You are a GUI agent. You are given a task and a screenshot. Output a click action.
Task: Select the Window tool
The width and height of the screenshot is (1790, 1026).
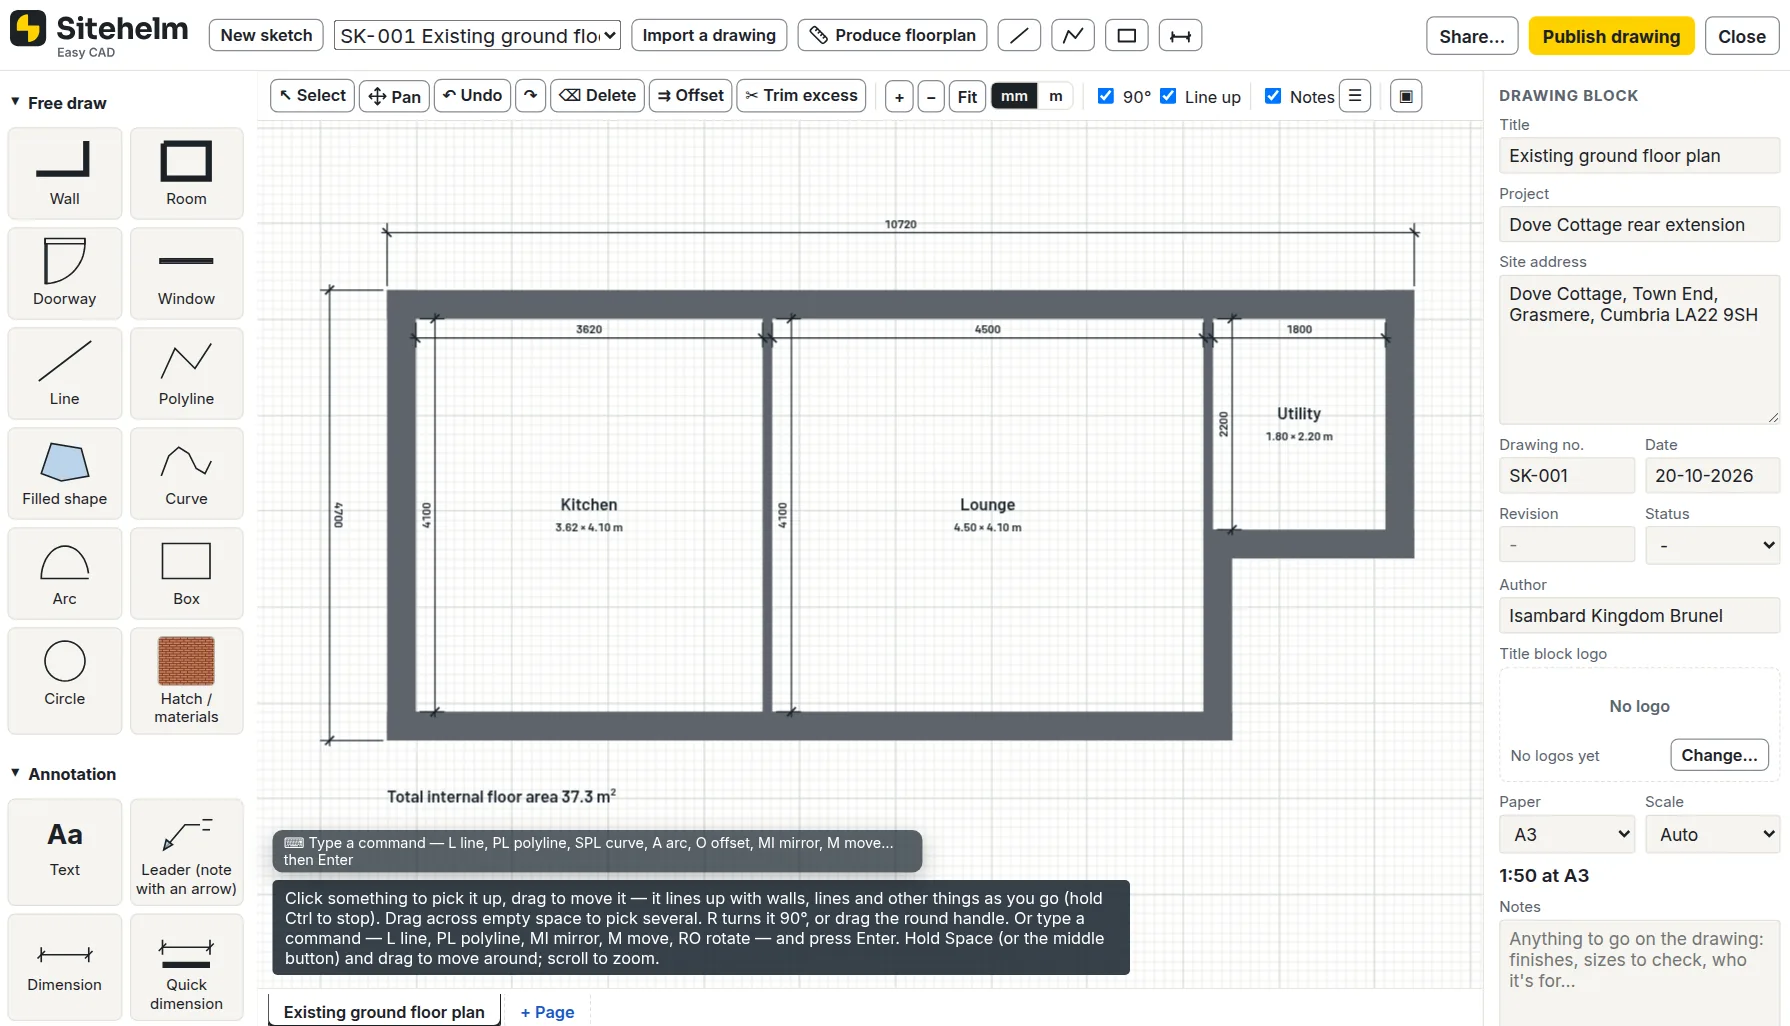click(x=186, y=273)
